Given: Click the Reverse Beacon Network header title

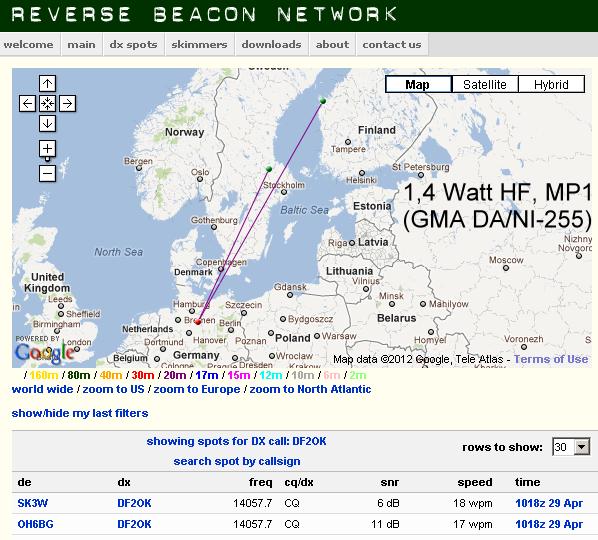Looking at the screenshot, I should coord(204,14).
